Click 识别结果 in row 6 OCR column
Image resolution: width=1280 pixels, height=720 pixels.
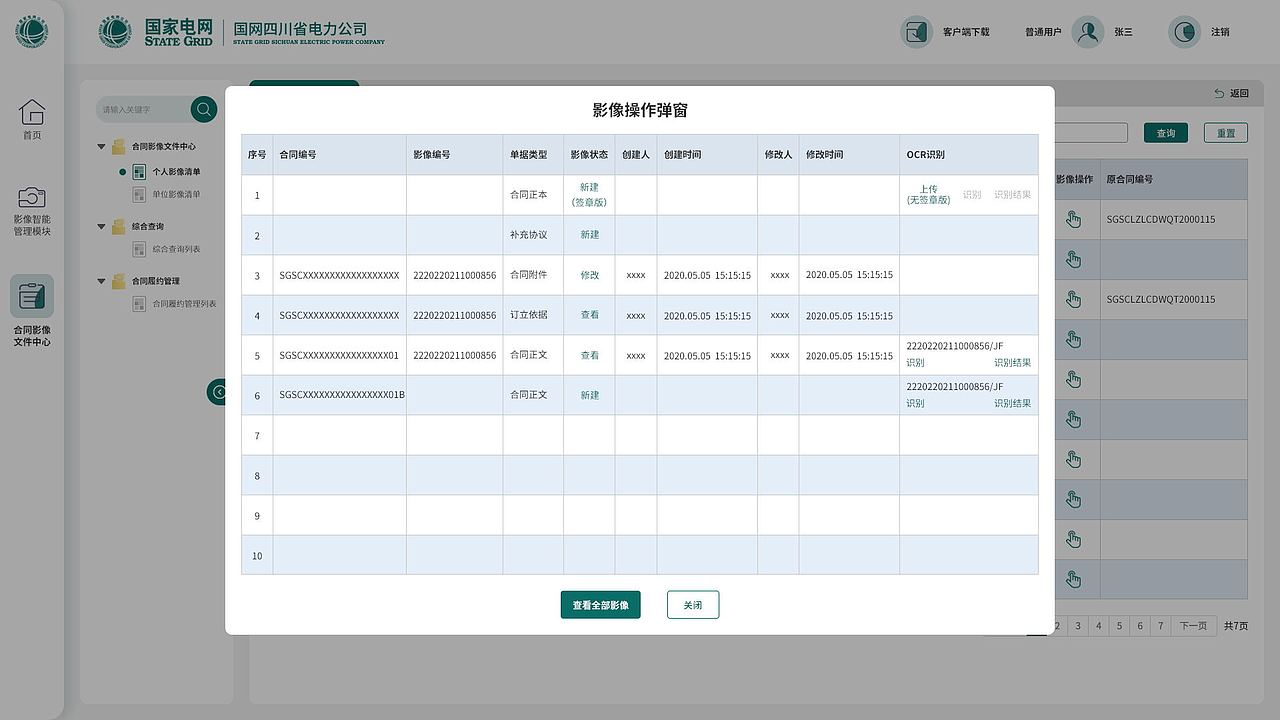pyautogui.click(x=1012, y=404)
